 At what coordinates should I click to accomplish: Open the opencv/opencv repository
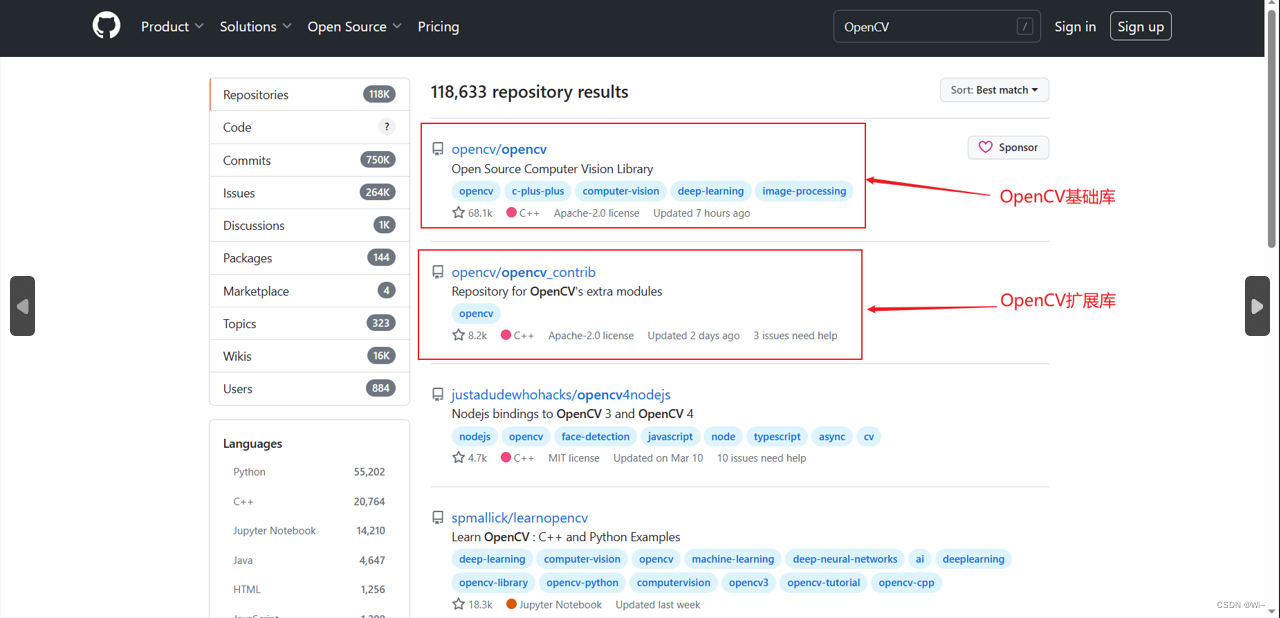tap(499, 149)
